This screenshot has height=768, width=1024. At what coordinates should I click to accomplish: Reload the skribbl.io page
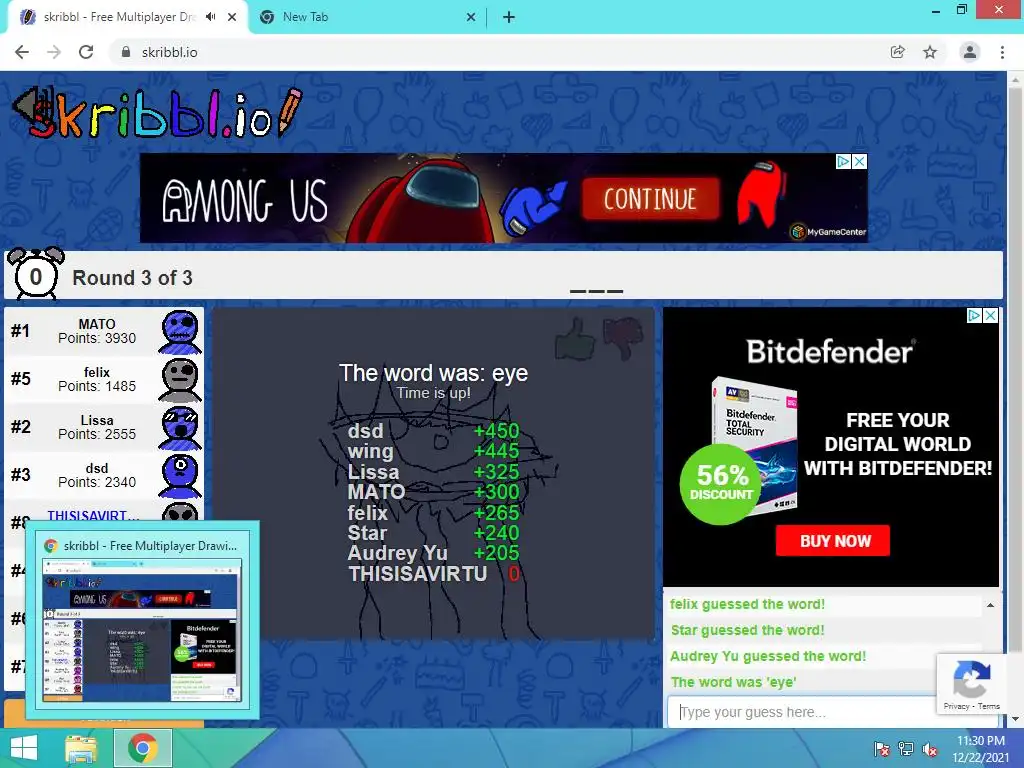[x=86, y=52]
